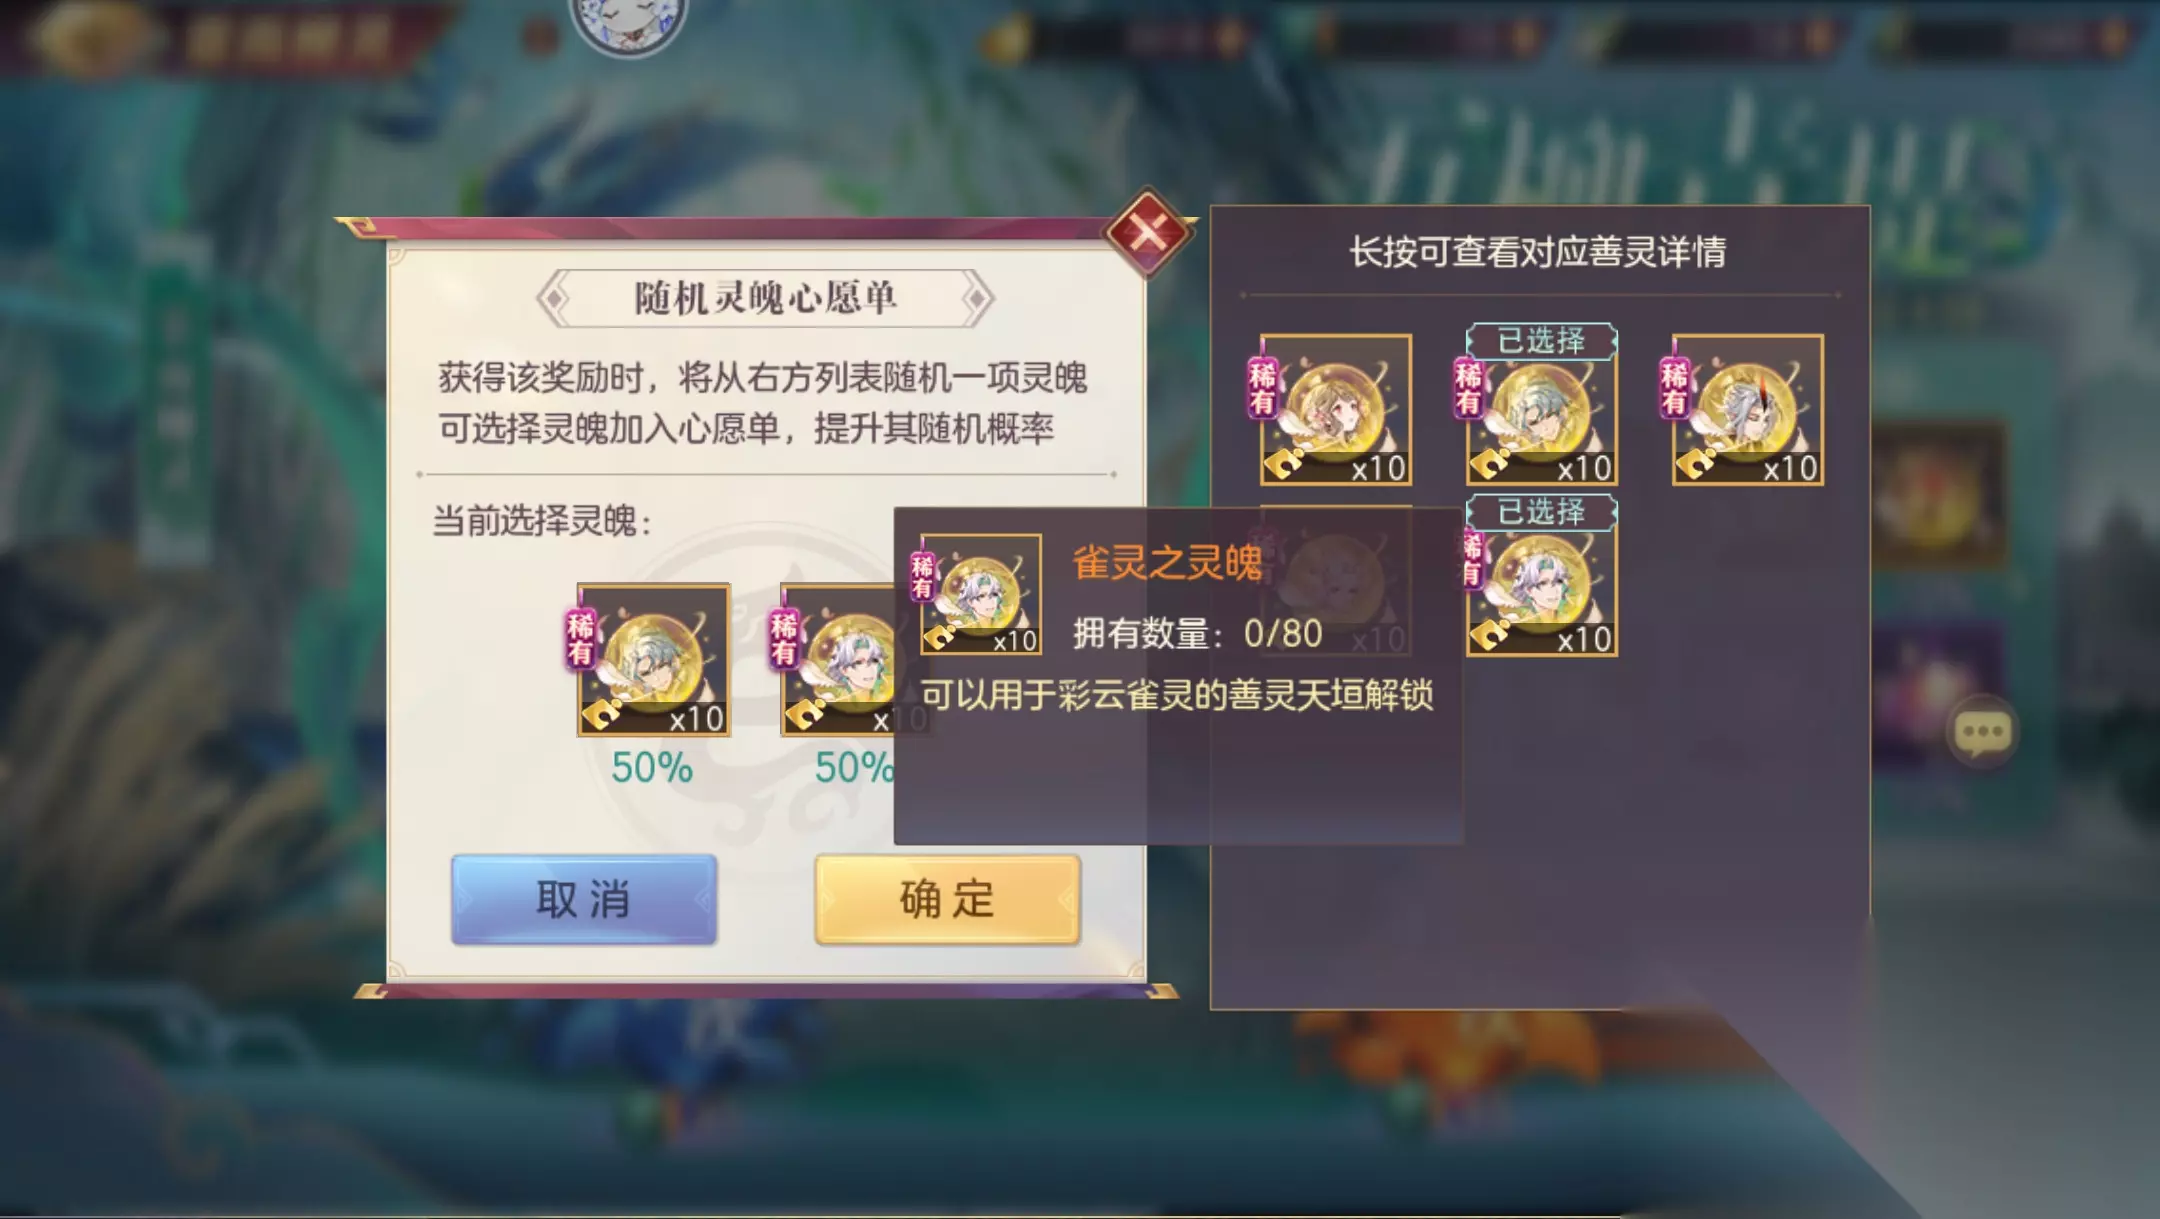Select the dimmed soul behind tooltip
This screenshot has width=2160, height=1219.
(1335, 581)
